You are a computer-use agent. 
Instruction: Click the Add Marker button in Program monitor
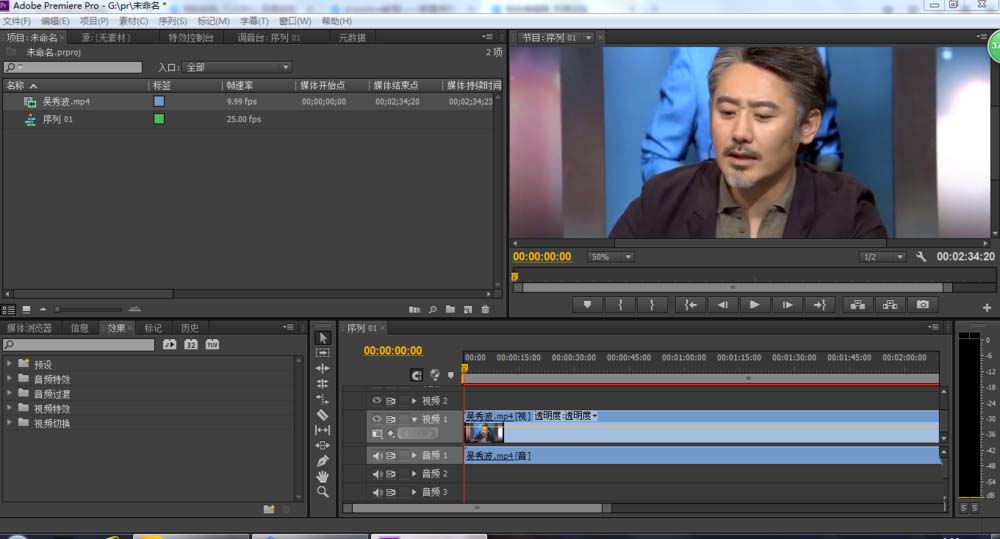(x=587, y=305)
